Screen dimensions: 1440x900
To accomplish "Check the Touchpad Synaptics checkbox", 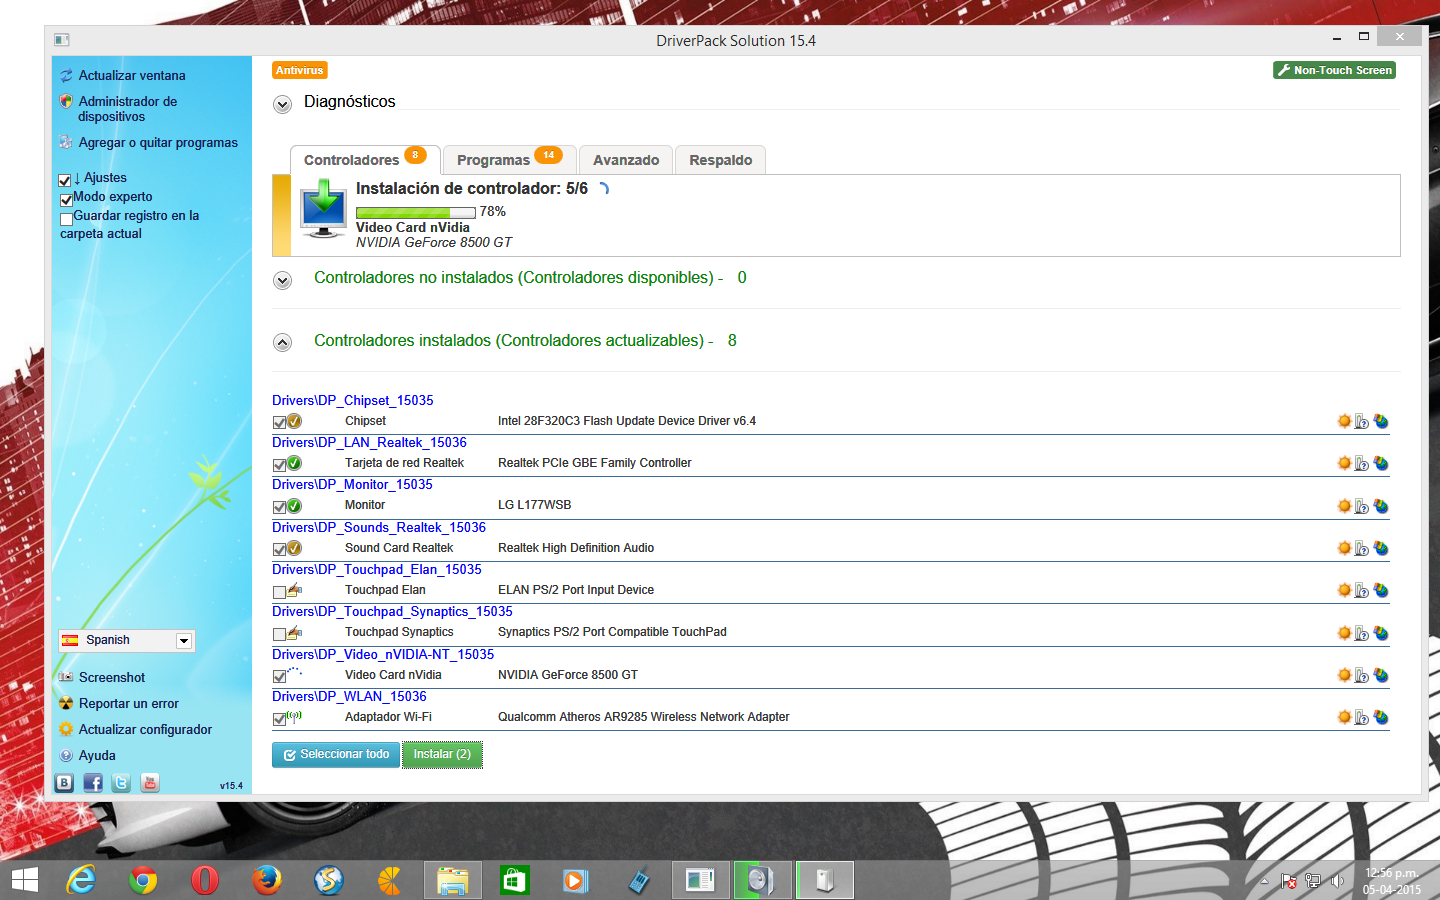I will point(279,634).
